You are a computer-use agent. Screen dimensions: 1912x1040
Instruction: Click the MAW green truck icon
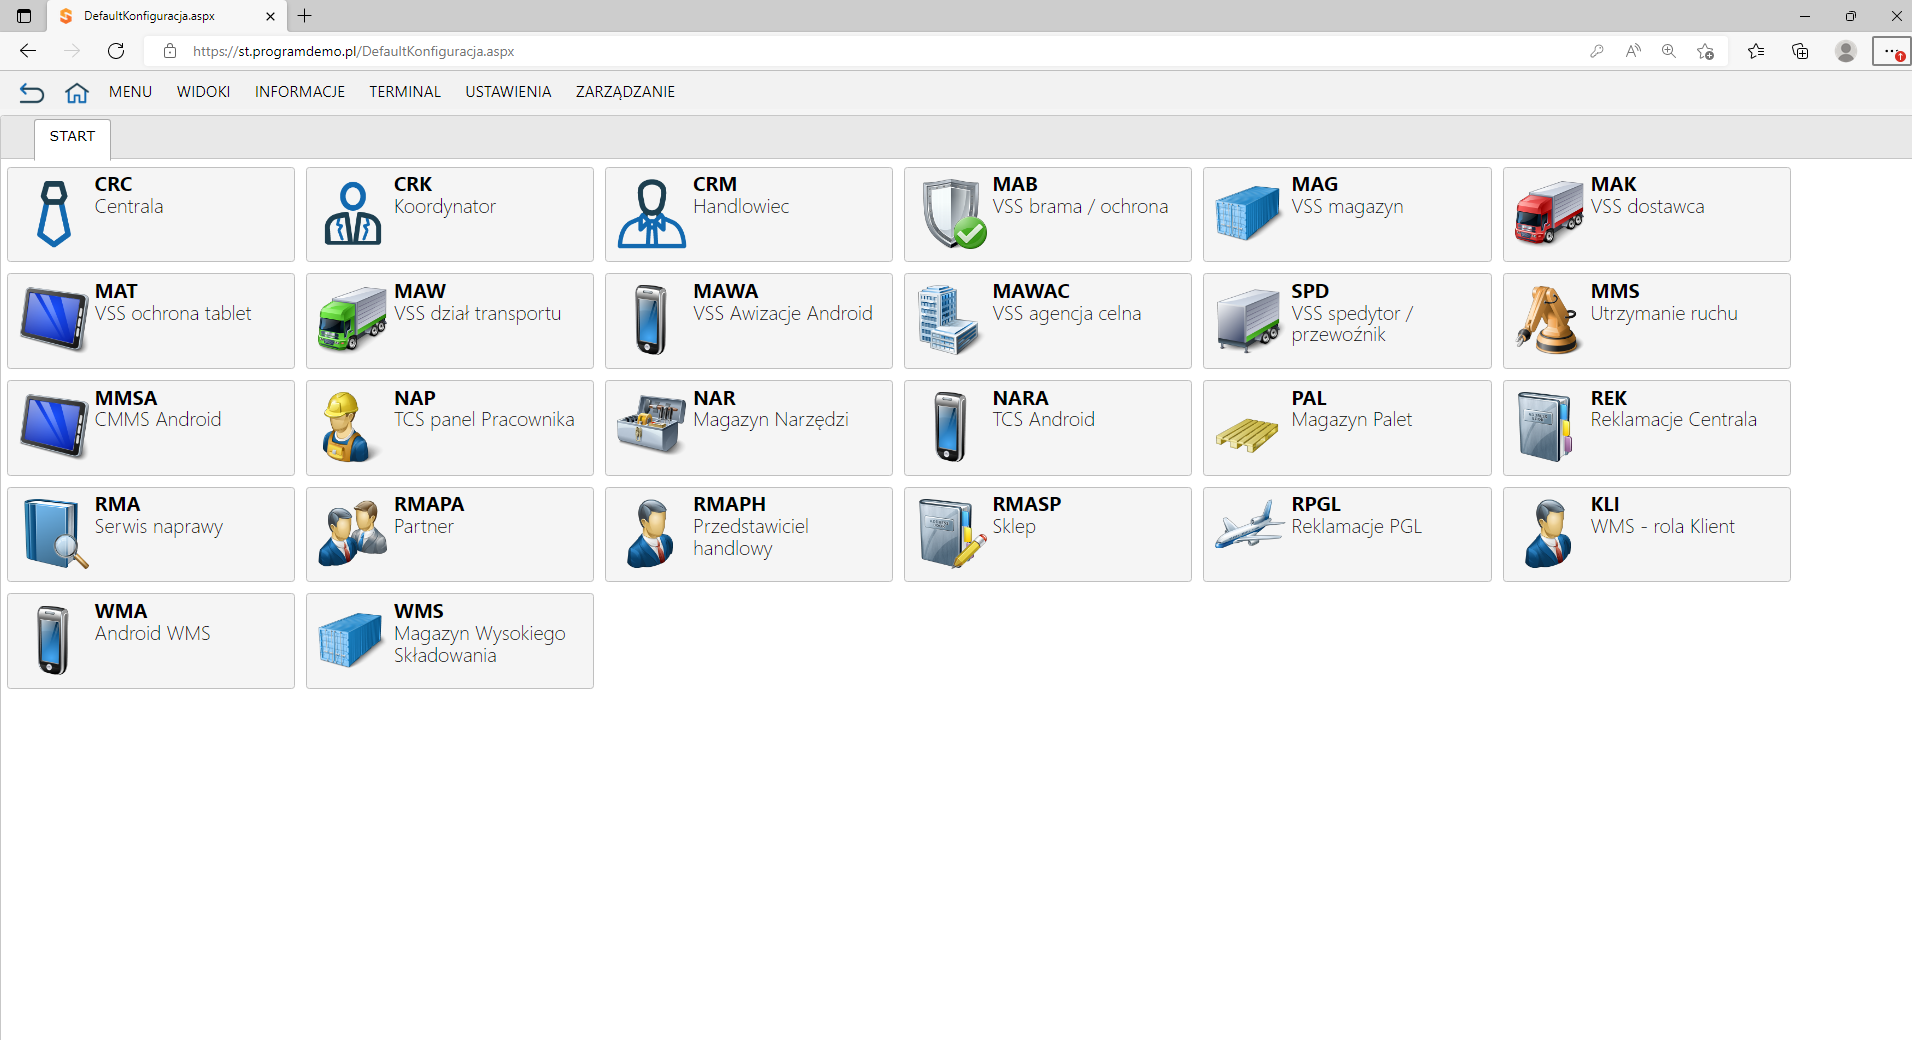[x=352, y=320]
